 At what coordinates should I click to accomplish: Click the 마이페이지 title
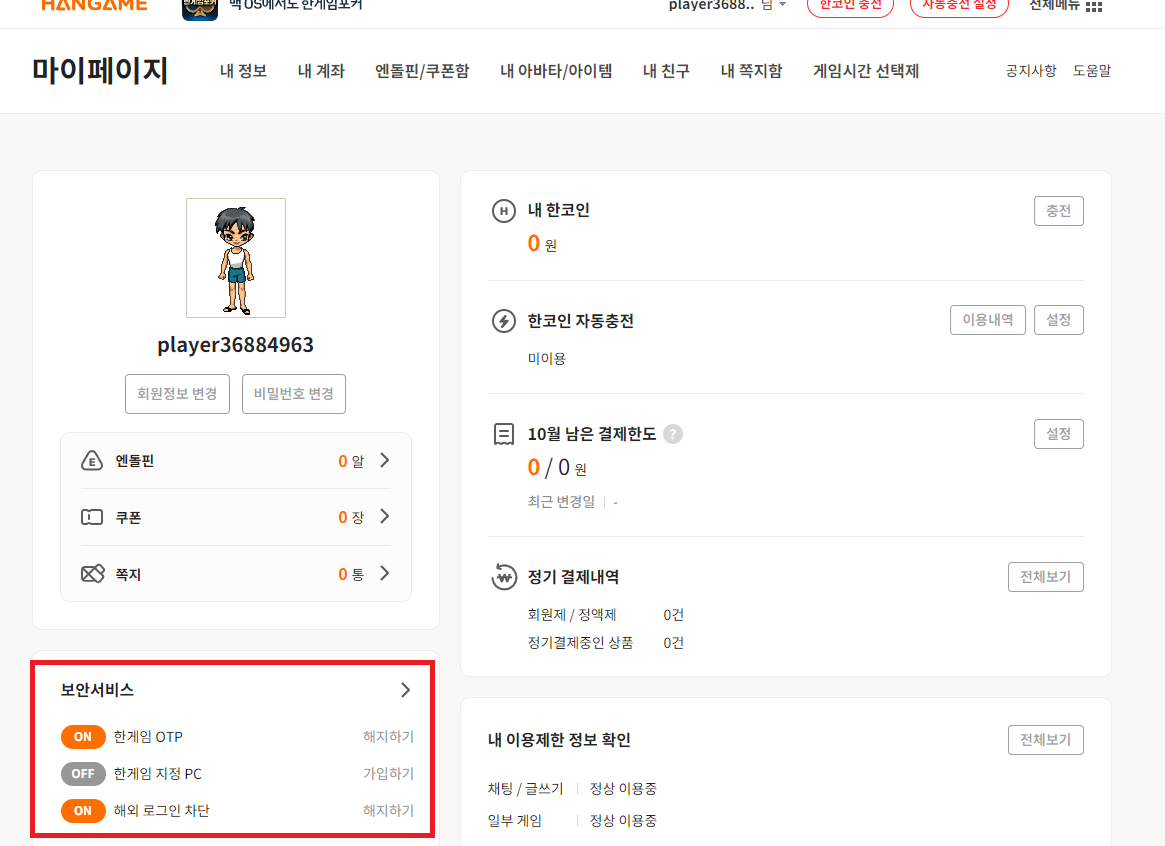pos(100,71)
